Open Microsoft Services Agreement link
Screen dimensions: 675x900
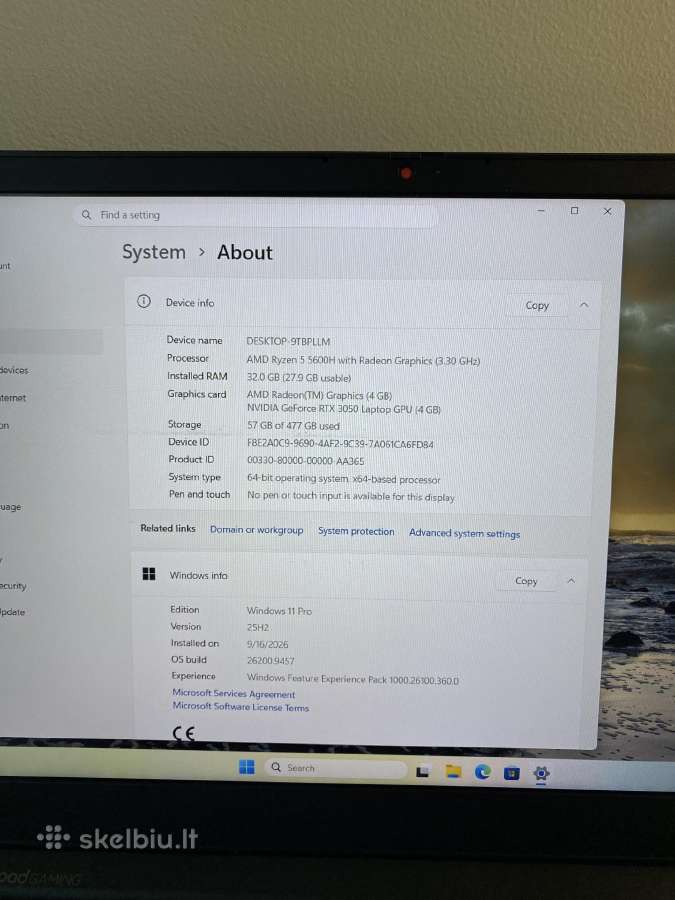(x=234, y=693)
